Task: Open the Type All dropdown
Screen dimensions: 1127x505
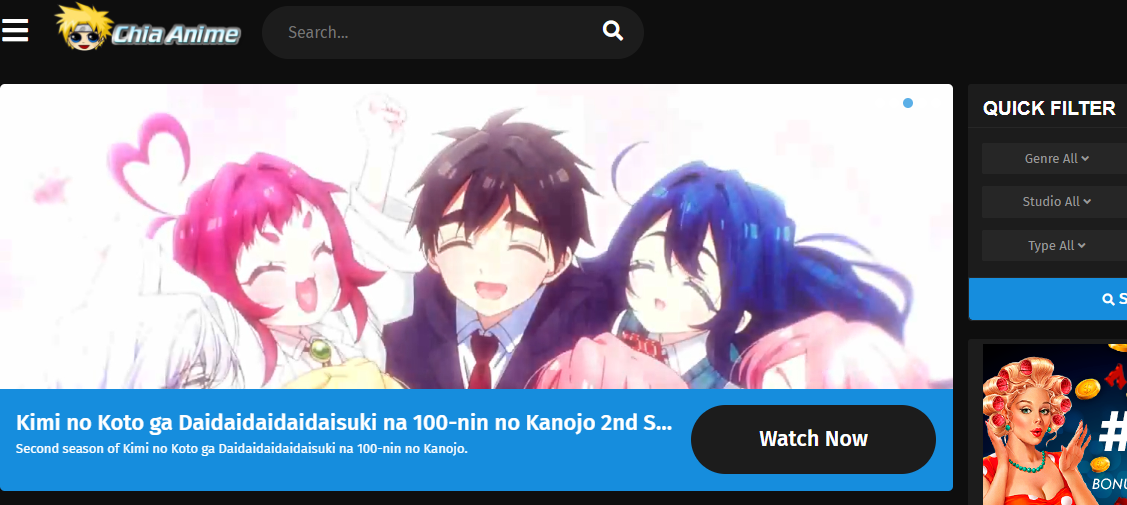Action: [1056, 246]
